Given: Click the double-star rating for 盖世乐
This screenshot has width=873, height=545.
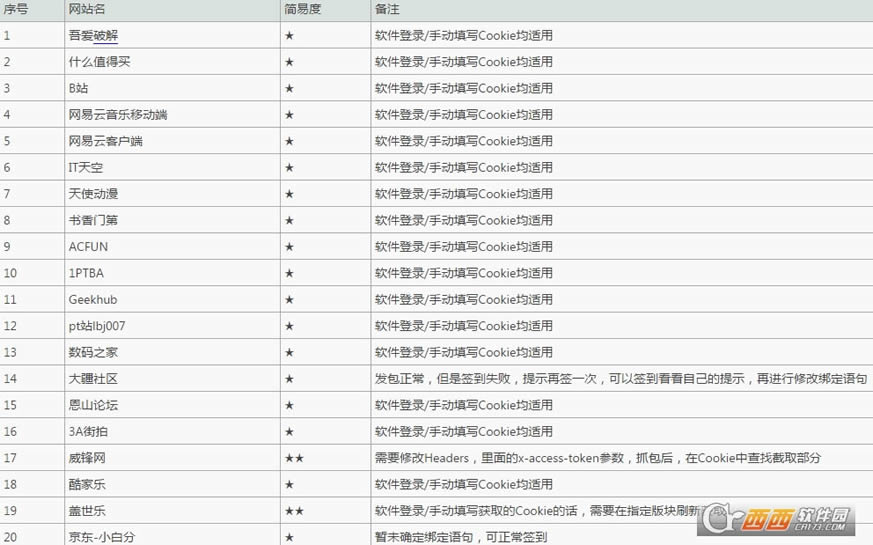Looking at the screenshot, I should coord(294,511).
